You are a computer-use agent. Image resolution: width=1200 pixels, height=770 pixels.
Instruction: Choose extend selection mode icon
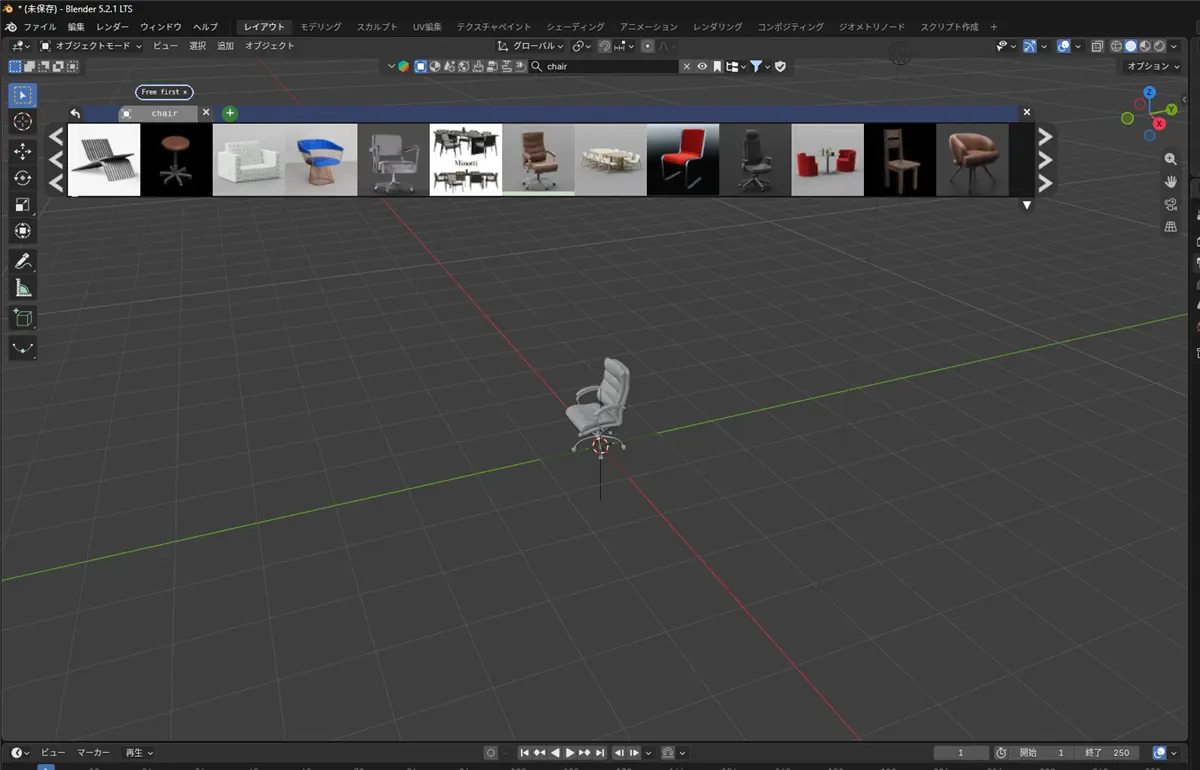[x=29, y=67]
